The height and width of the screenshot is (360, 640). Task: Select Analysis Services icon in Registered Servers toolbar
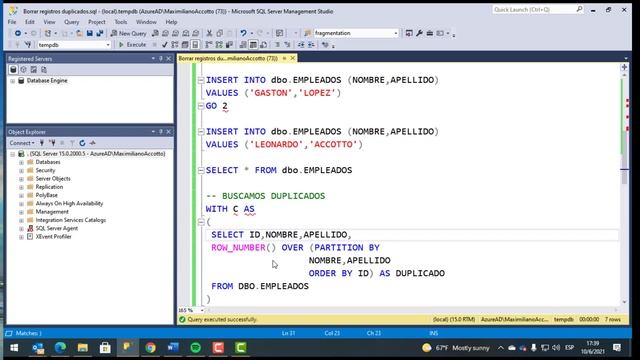click(23, 70)
